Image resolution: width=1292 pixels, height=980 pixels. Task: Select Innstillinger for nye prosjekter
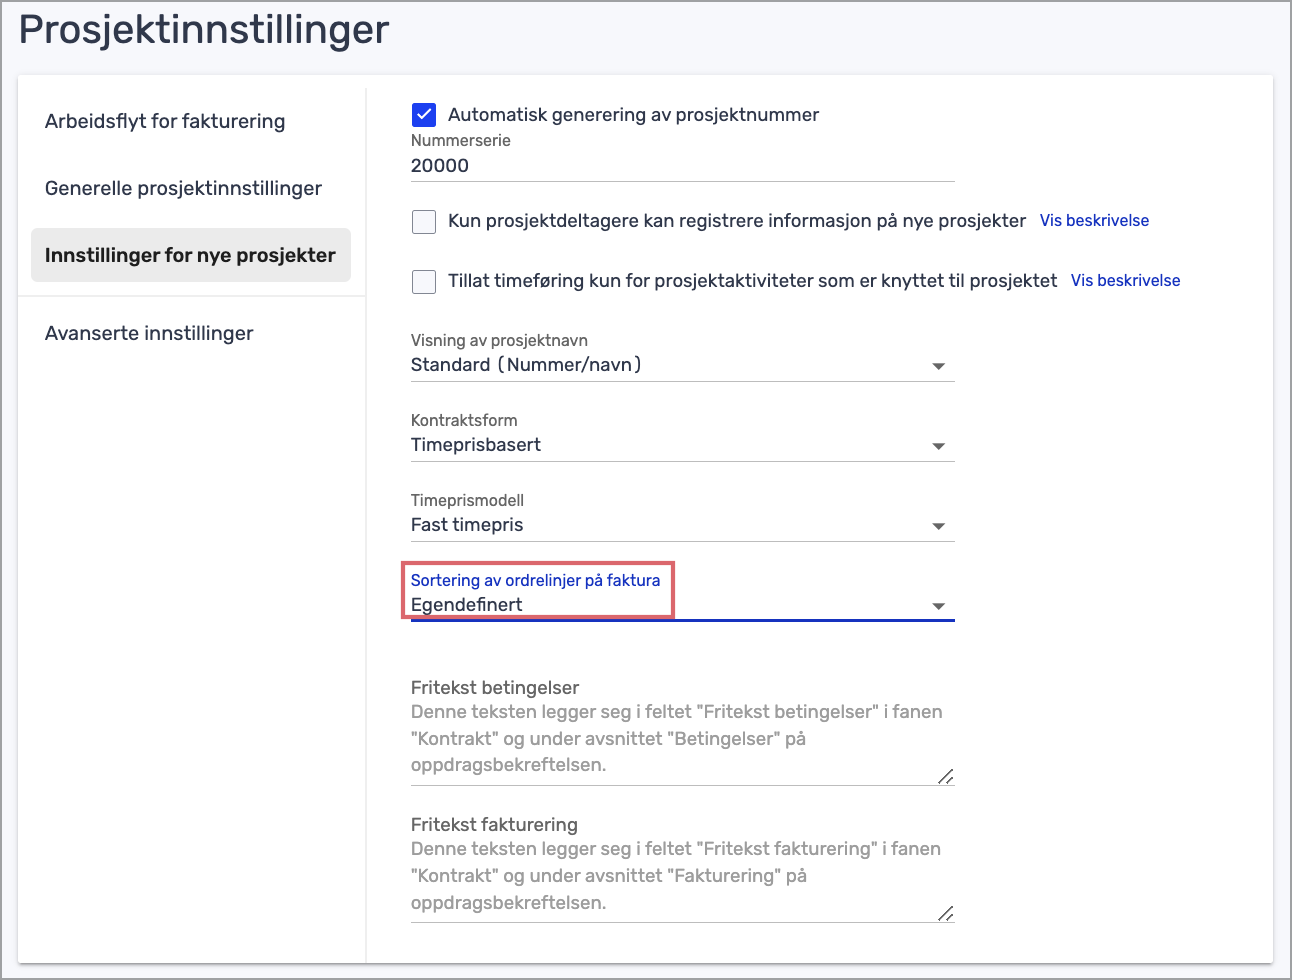[190, 255]
